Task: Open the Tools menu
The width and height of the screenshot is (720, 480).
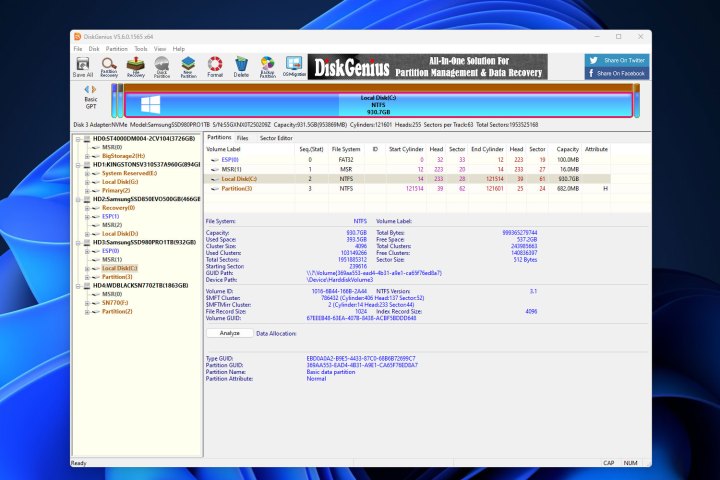Action: coord(141,48)
